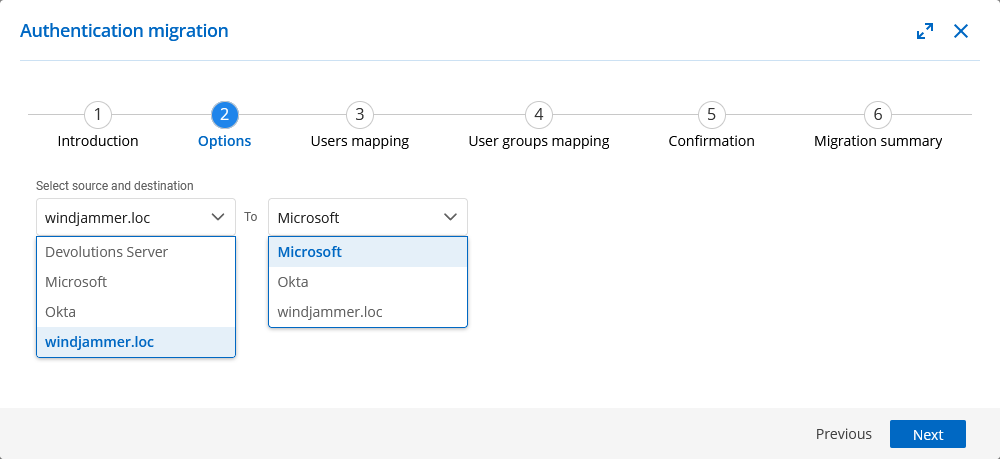Select Microsoft in the destination list

pyautogui.click(x=368, y=252)
